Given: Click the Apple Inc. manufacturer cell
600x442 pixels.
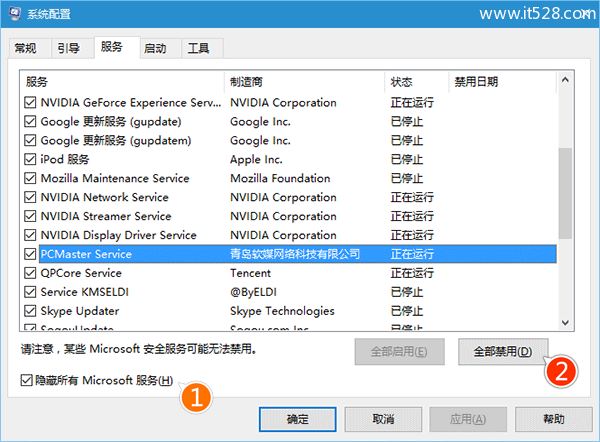Looking at the screenshot, I should [x=256, y=159].
